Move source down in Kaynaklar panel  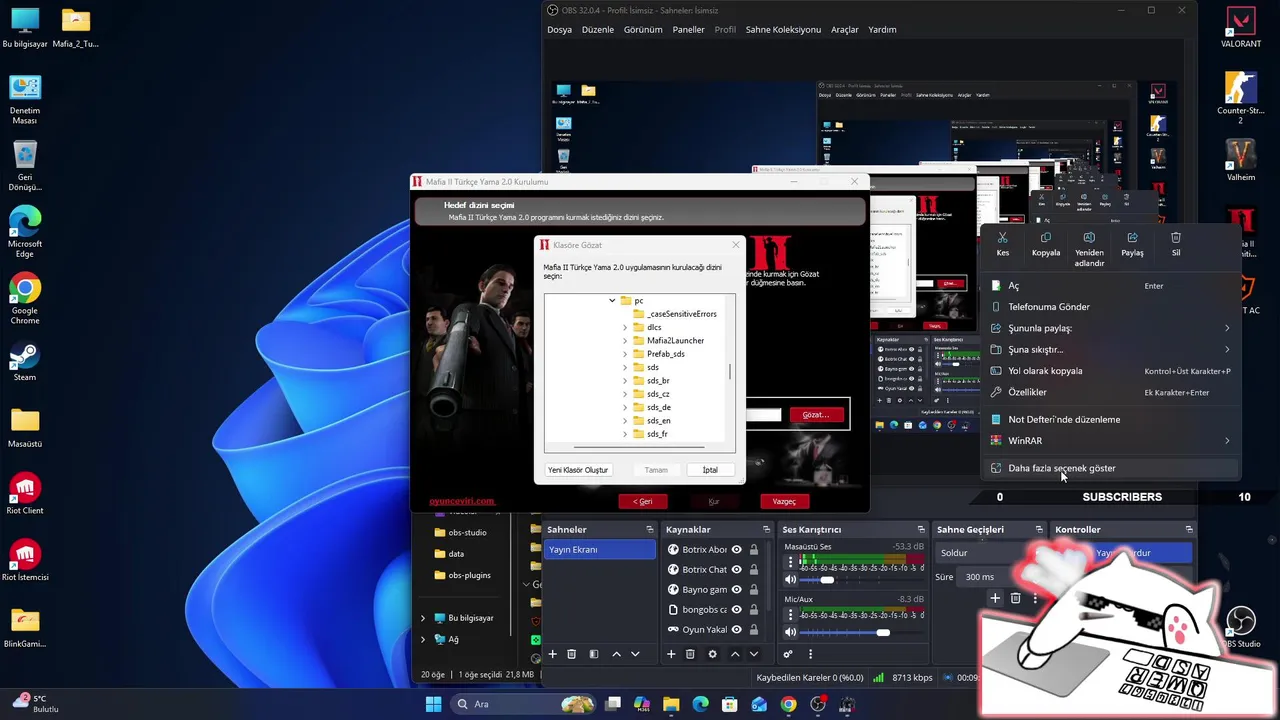754,654
